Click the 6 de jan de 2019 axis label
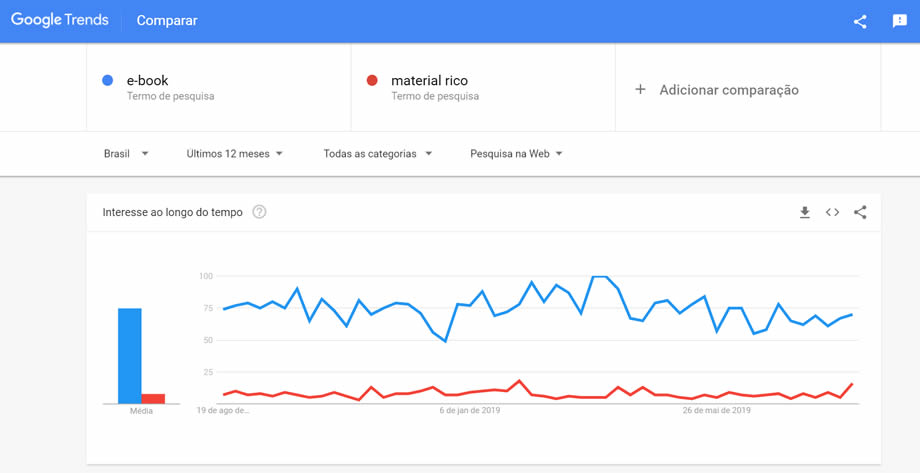 click(x=470, y=410)
